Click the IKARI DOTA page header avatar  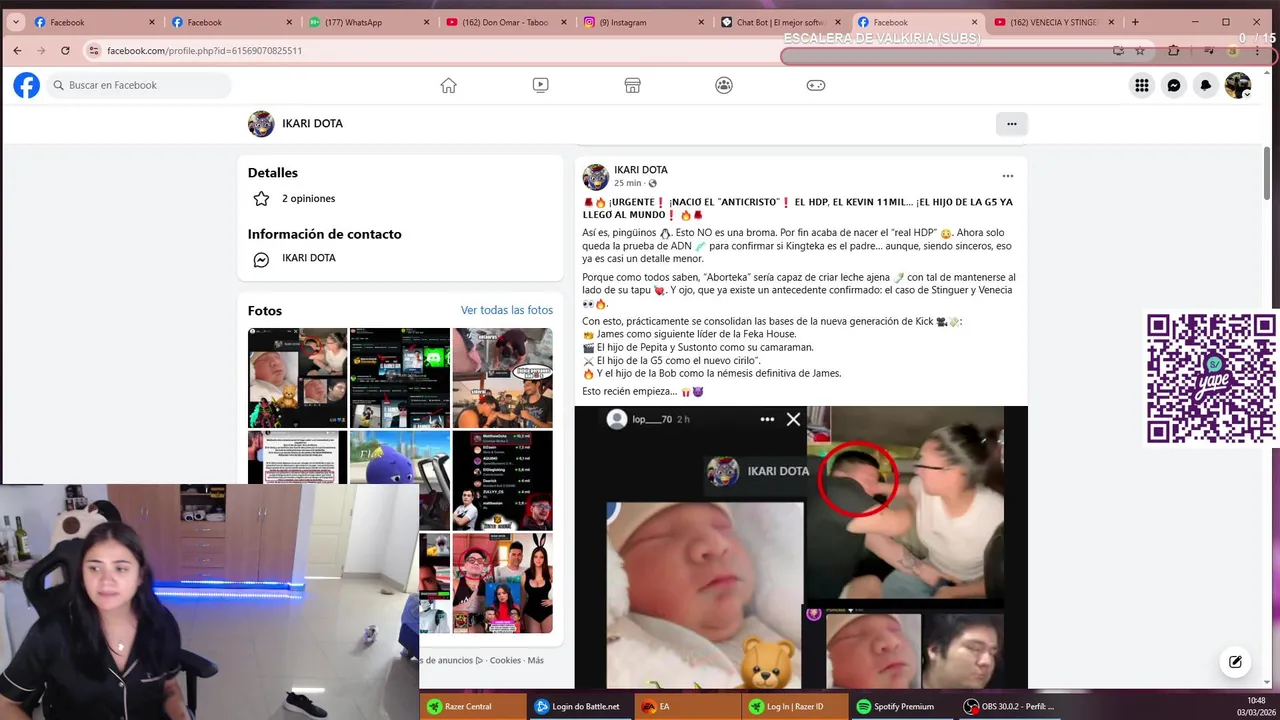261,124
